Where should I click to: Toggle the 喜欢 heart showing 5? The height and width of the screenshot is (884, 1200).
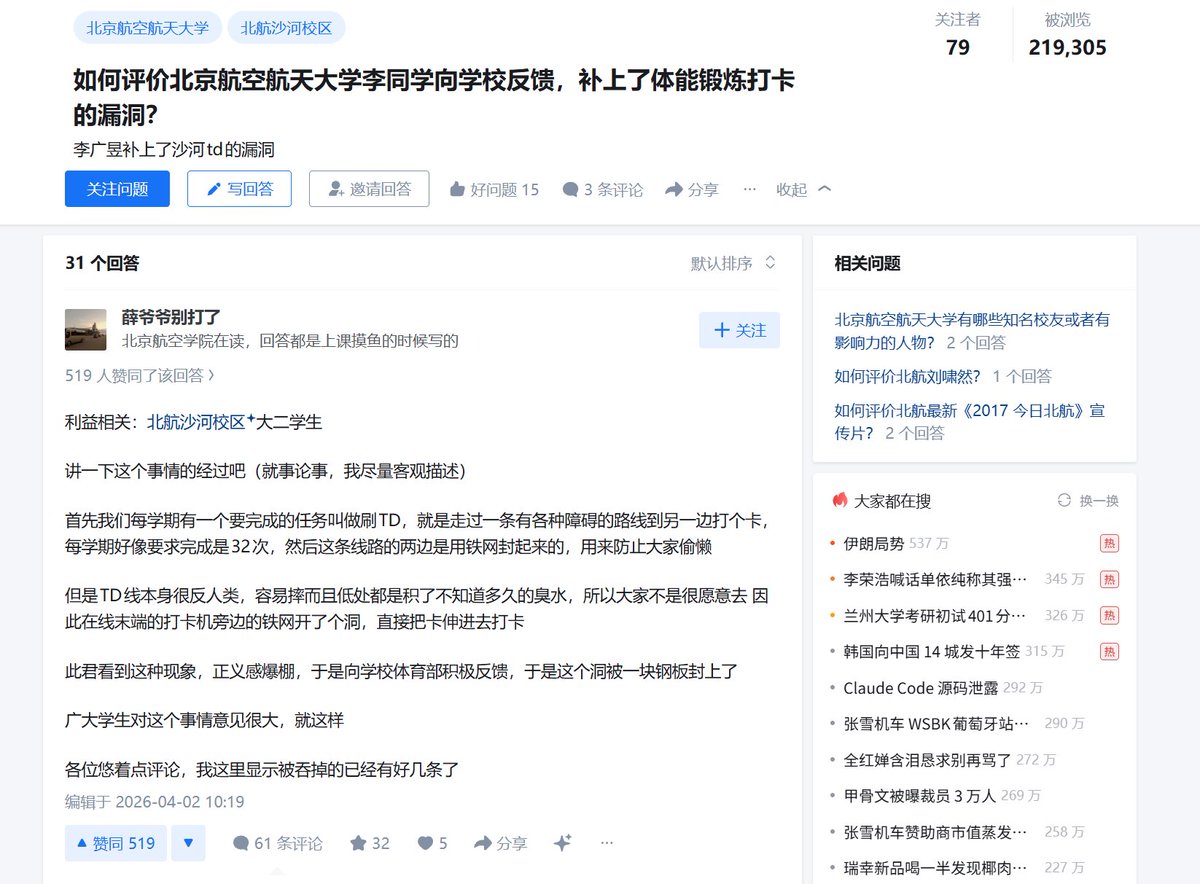(423, 843)
